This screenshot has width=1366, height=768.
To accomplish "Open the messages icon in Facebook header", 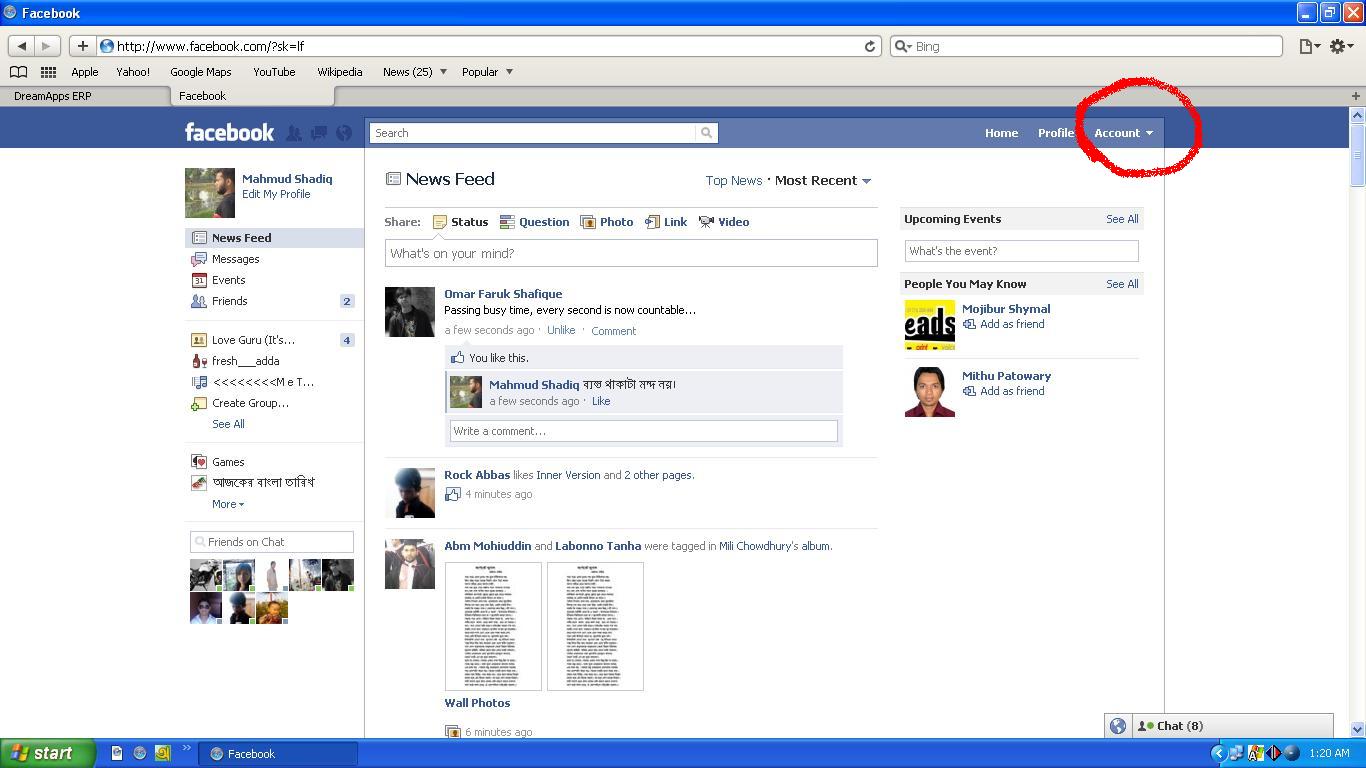I will click(319, 133).
